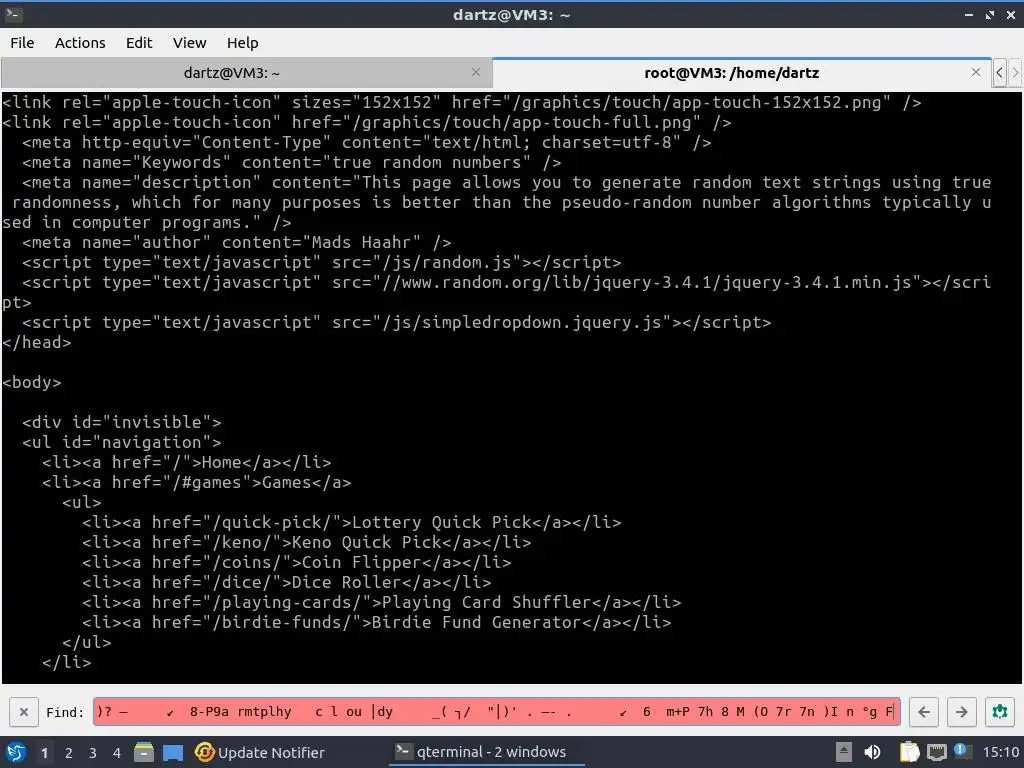Open the View menu
1024x768 pixels.
click(x=189, y=43)
